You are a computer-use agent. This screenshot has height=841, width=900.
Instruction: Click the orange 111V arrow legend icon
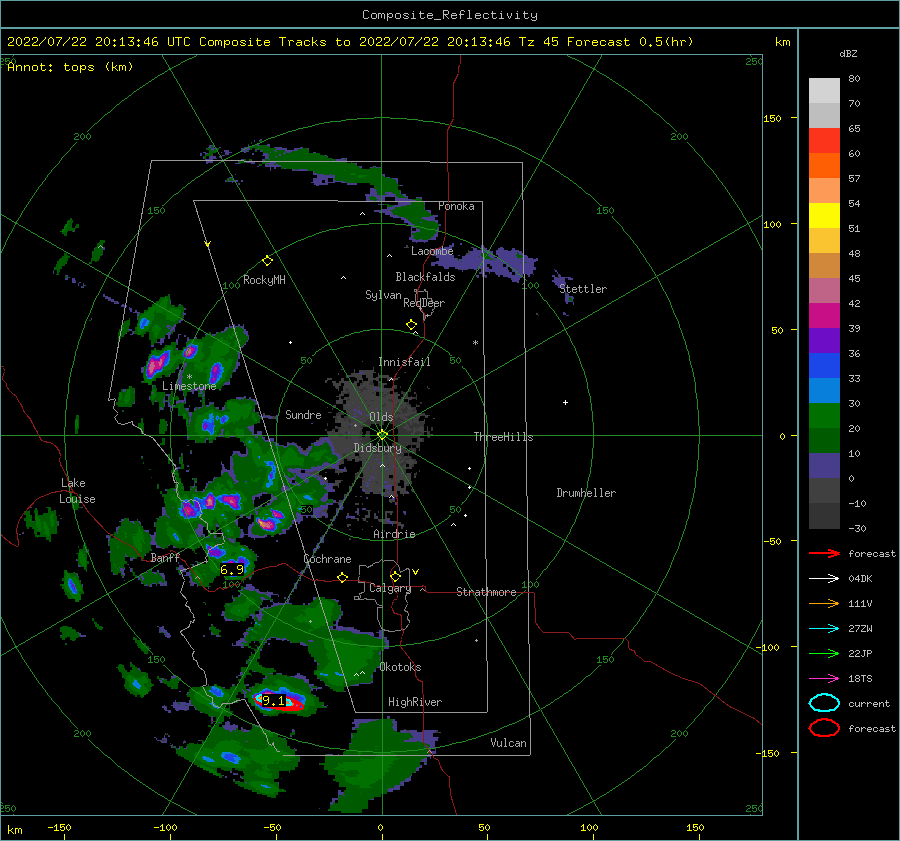(824, 603)
